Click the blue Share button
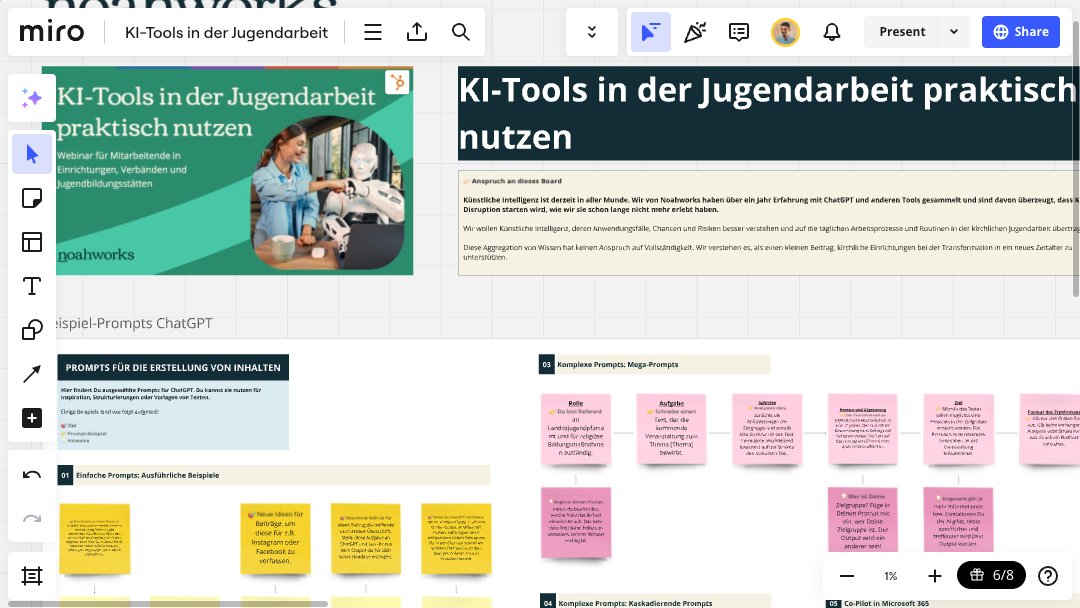 (x=1021, y=32)
